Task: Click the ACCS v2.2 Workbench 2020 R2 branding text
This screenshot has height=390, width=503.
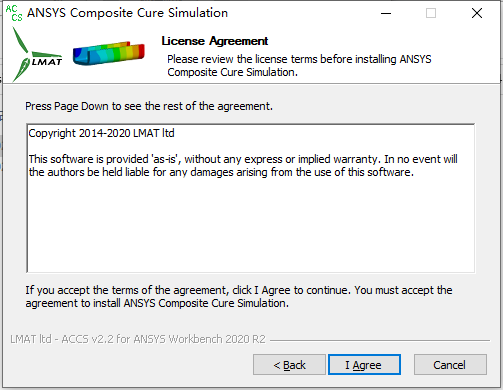Action: (138, 339)
